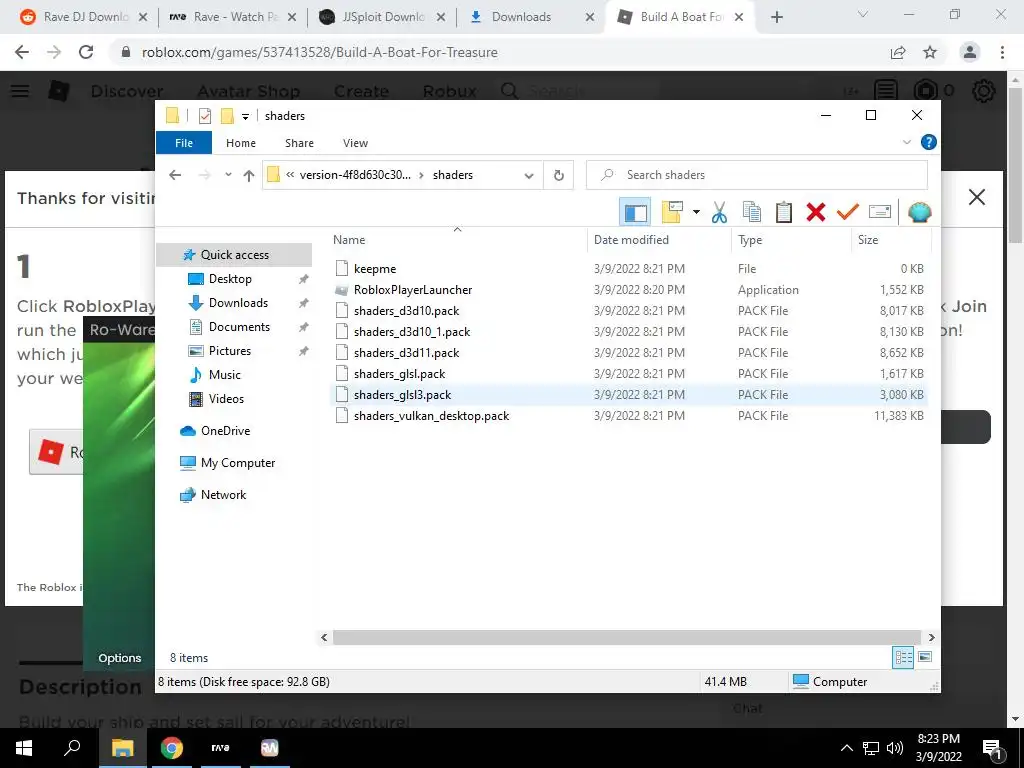
Task: Select shaders_d3d10.pack file
Action: pyautogui.click(x=406, y=311)
